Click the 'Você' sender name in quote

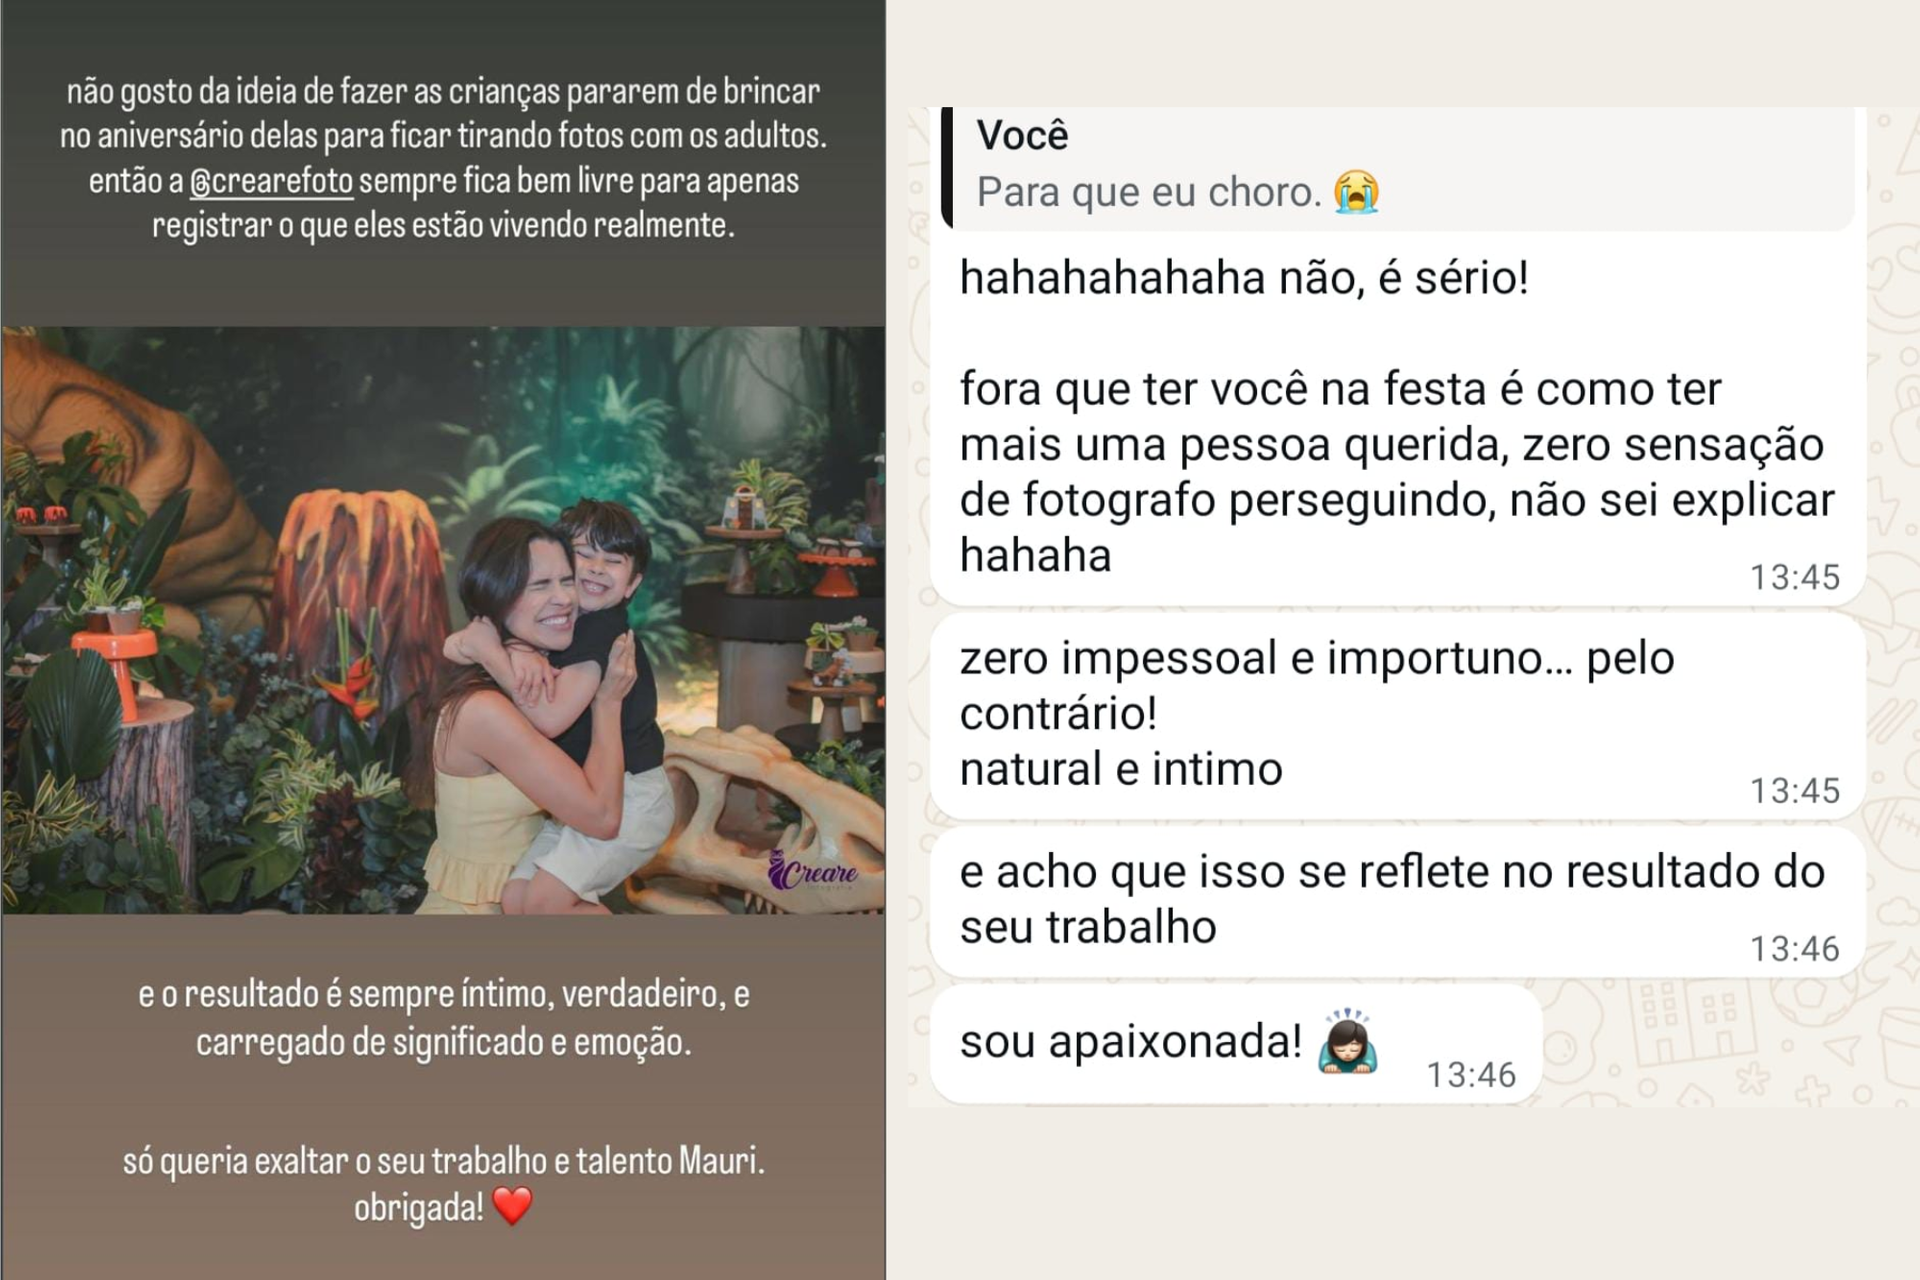[x=1022, y=135]
